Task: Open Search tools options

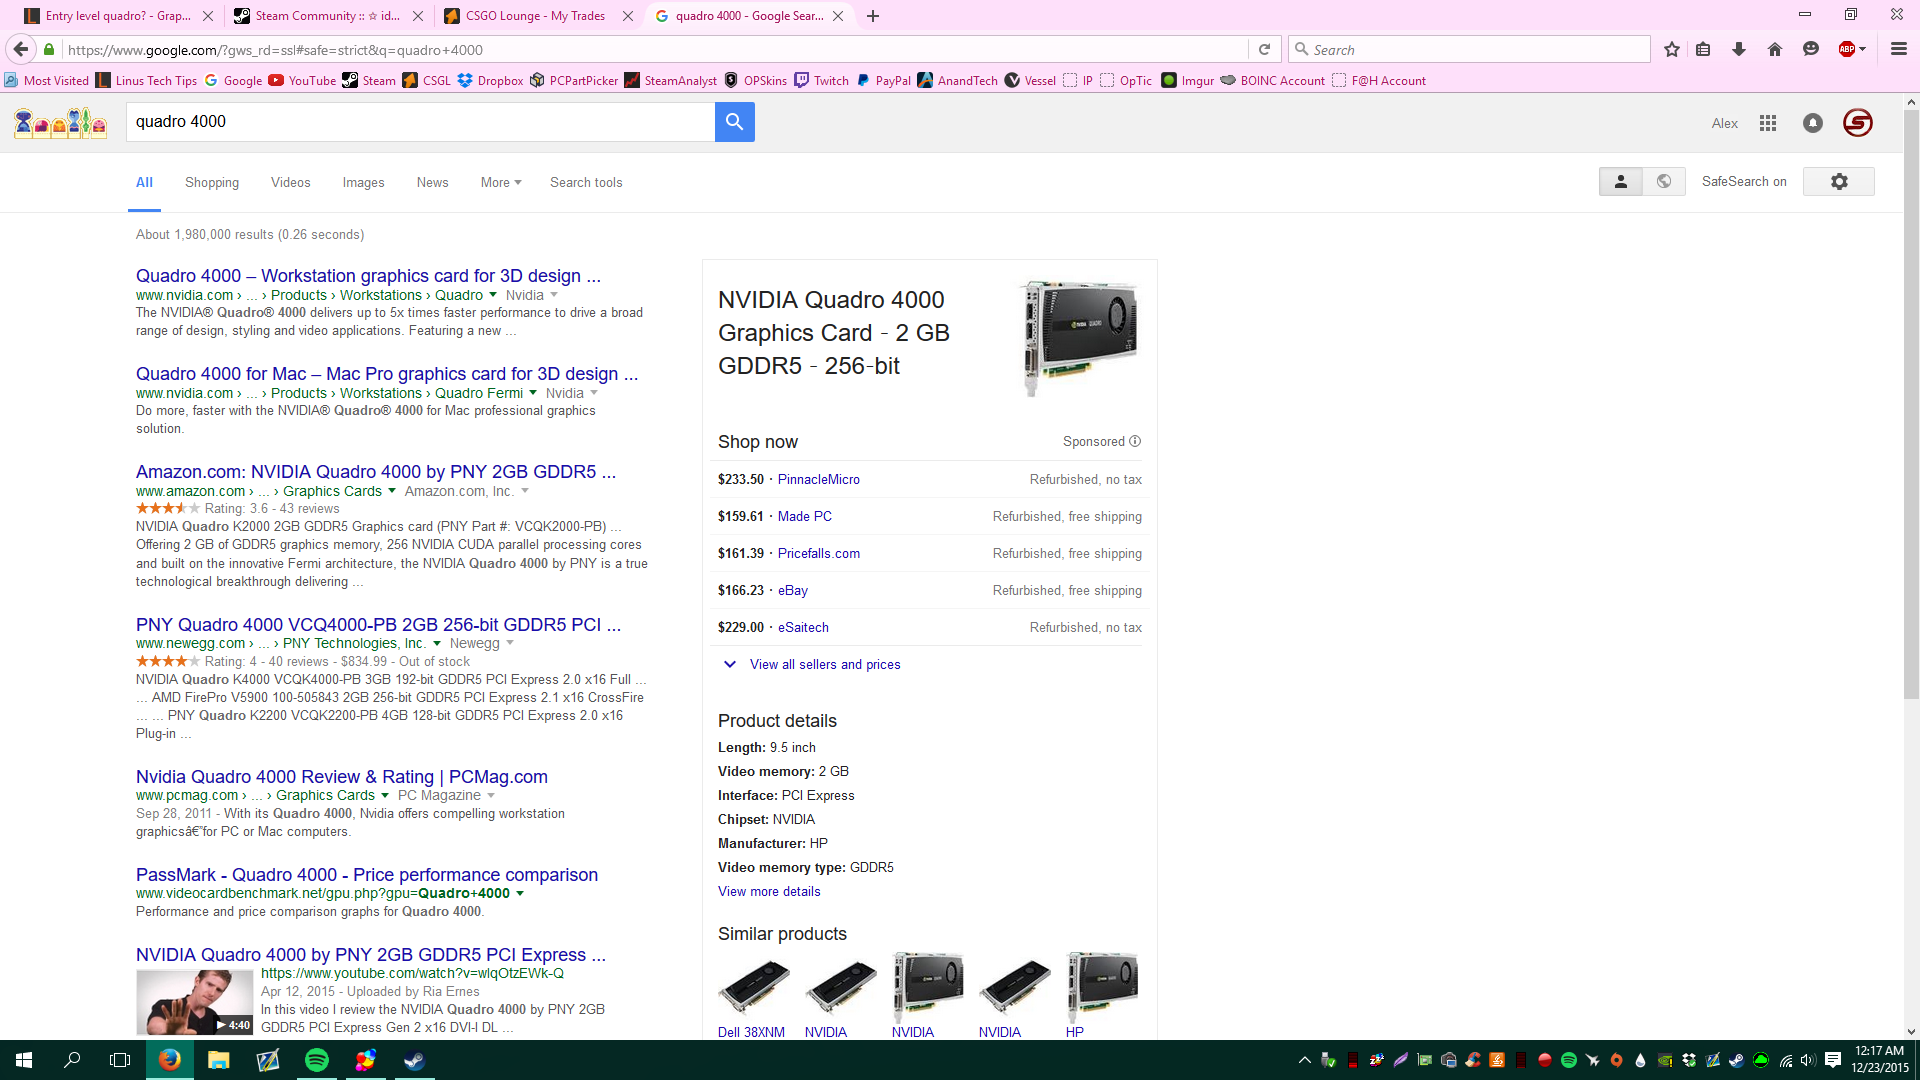Action: 586,182
